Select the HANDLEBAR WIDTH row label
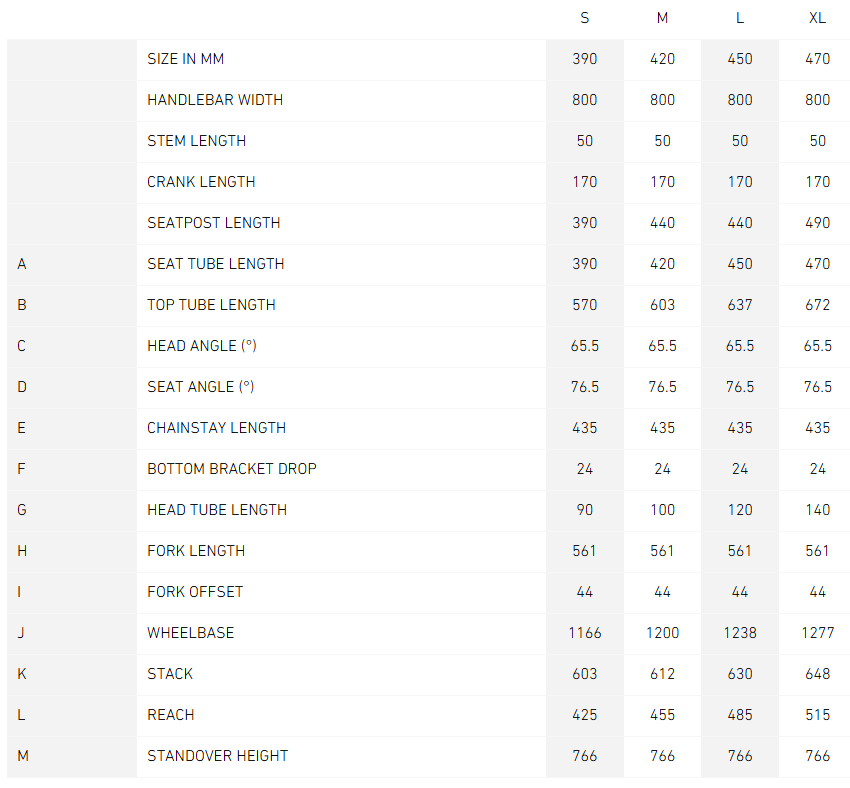 coord(215,100)
